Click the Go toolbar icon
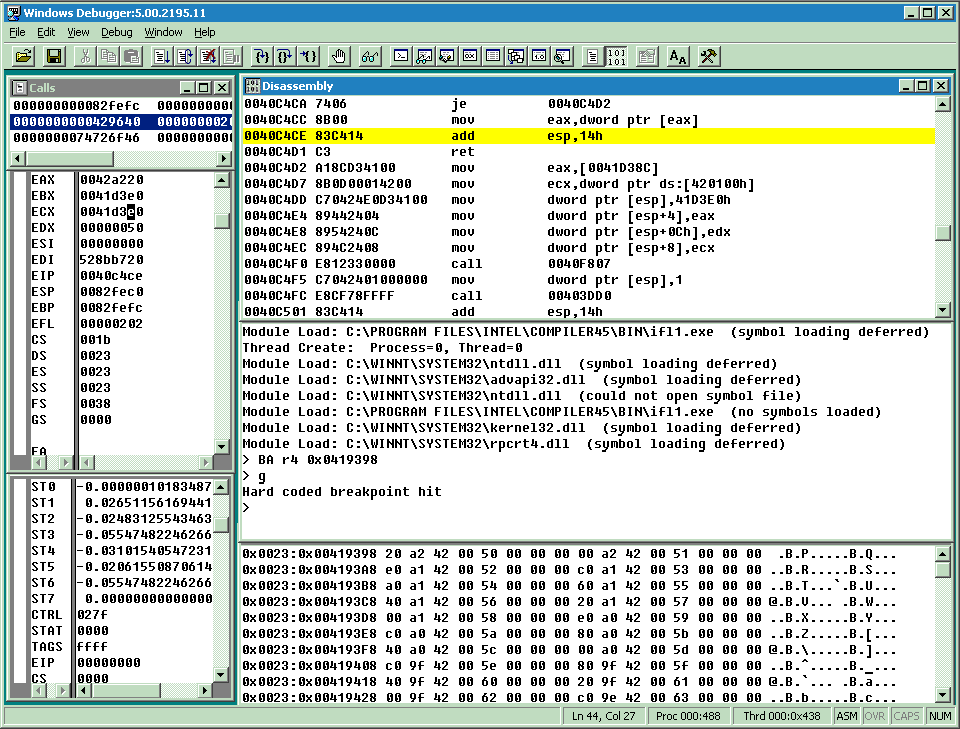The image size is (960, 729). click(x=162, y=57)
